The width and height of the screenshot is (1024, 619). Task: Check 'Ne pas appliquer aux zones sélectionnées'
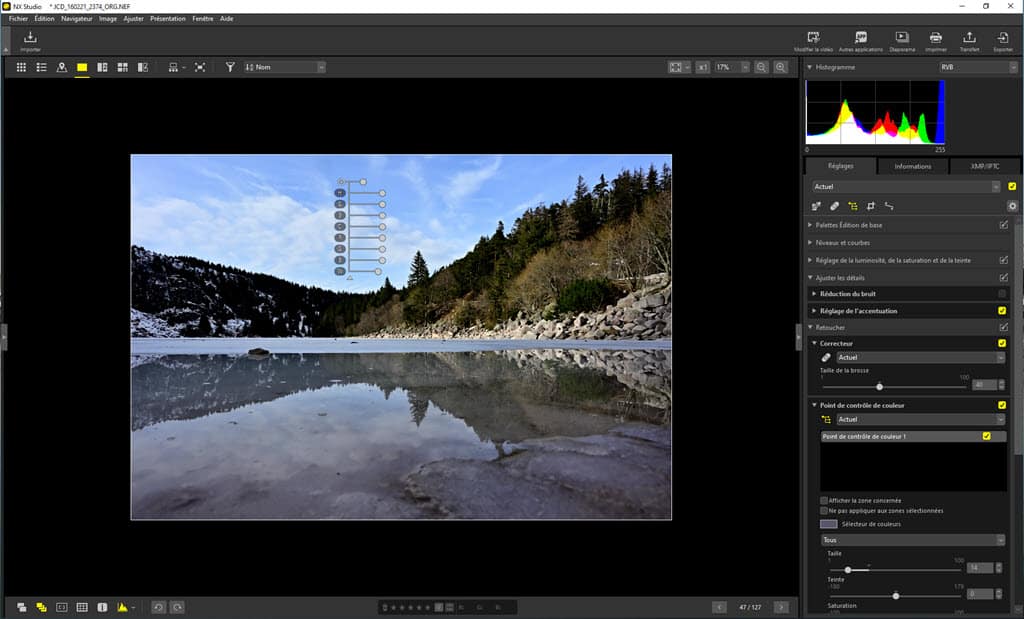click(x=824, y=511)
